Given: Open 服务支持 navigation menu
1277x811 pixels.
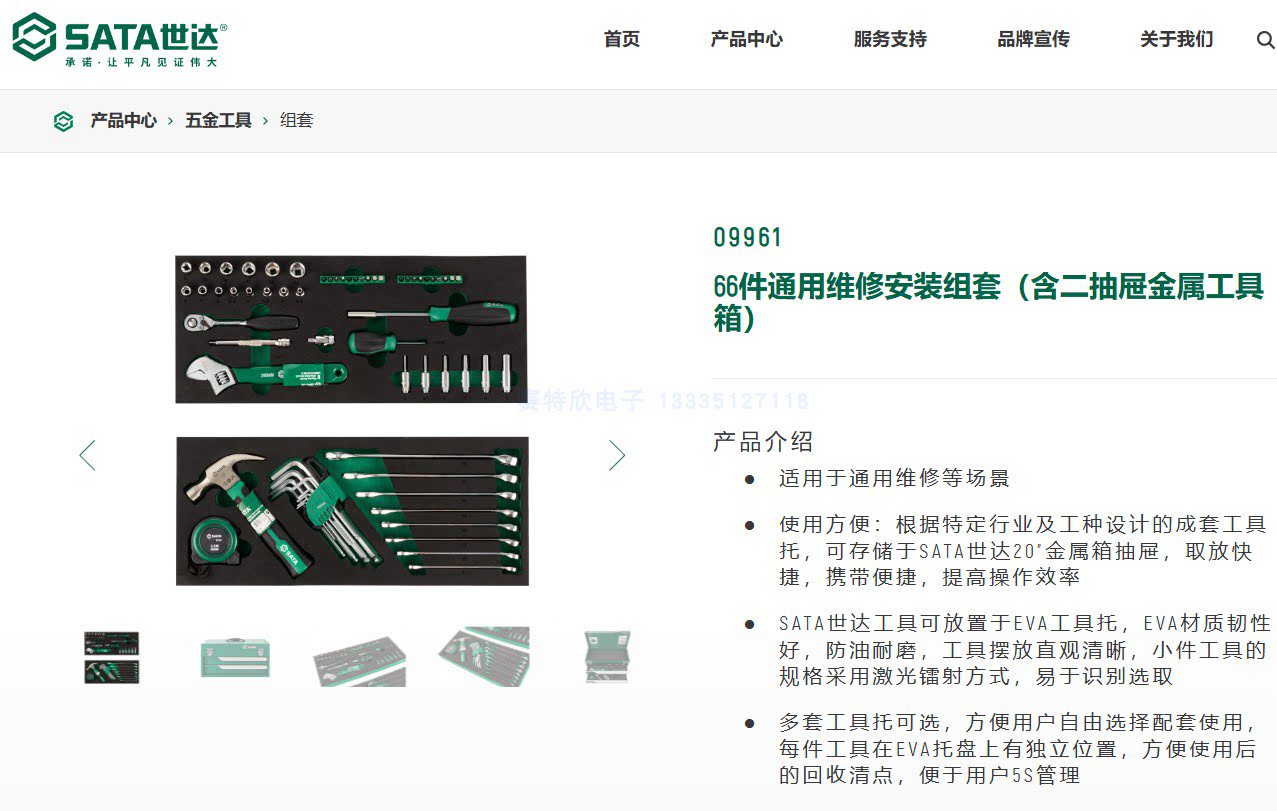Looking at the screenshot, I should (x=890, y=39).
